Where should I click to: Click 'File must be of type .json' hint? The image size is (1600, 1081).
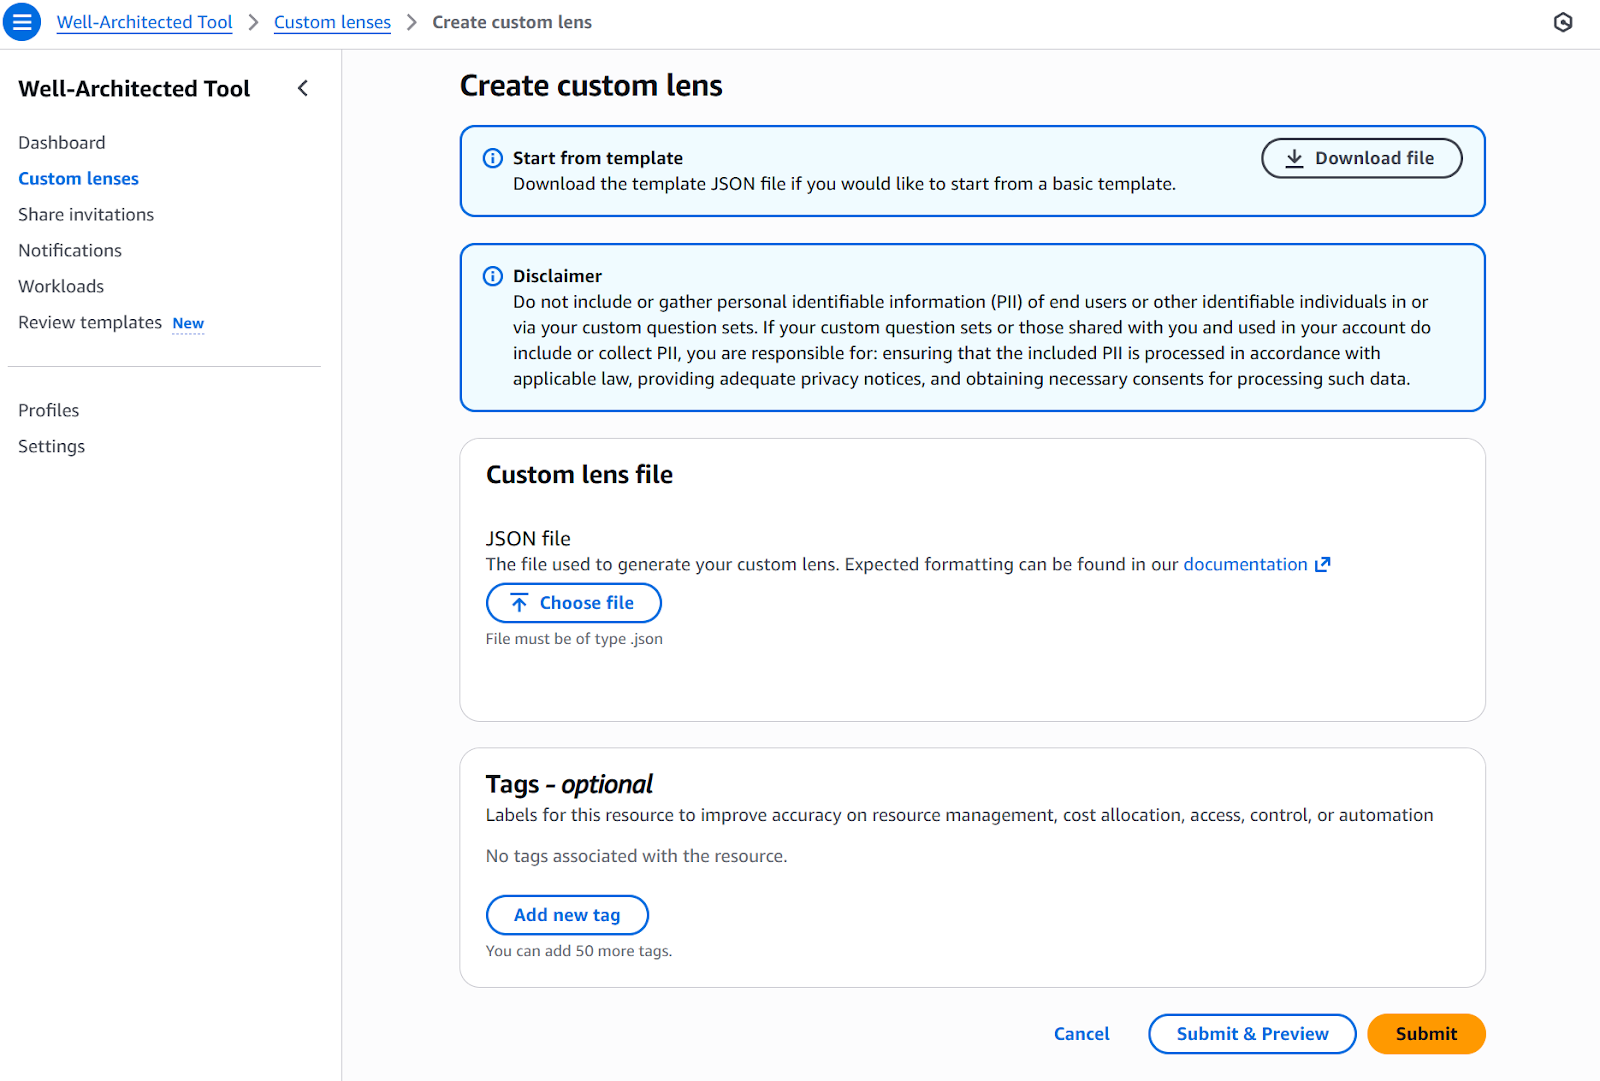574,639
